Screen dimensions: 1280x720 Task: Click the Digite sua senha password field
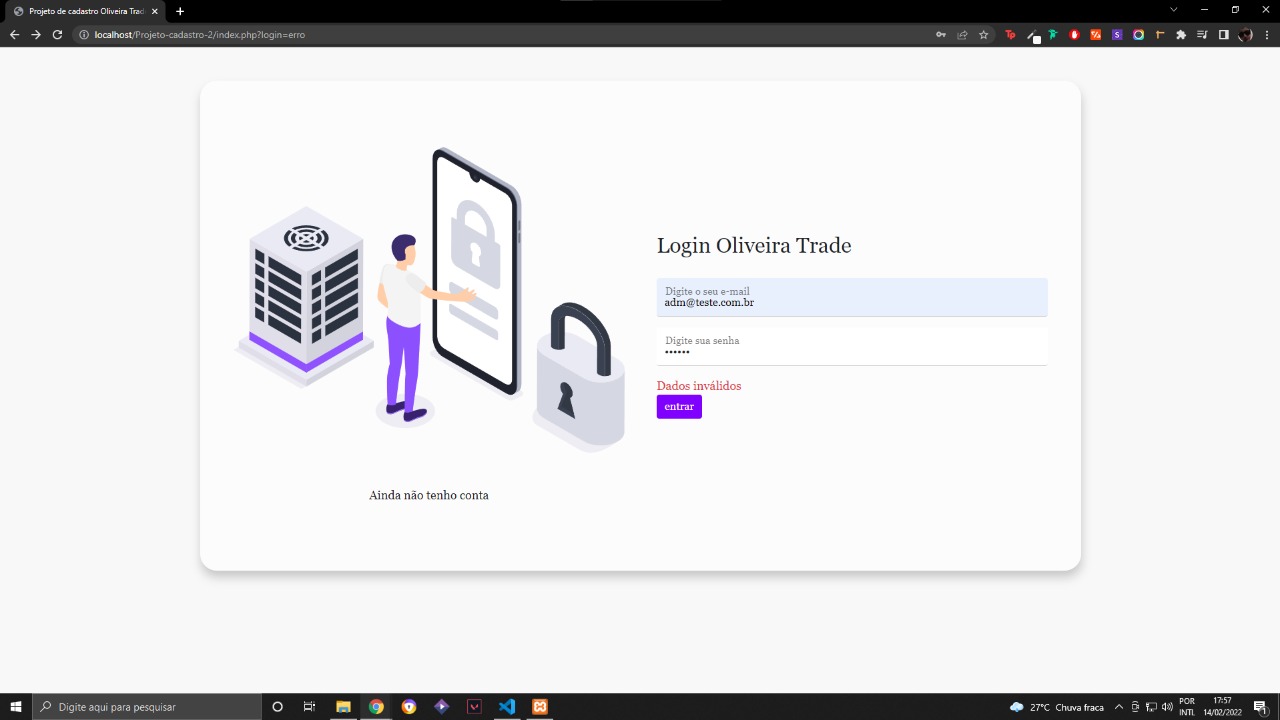(x=851, y=347)
